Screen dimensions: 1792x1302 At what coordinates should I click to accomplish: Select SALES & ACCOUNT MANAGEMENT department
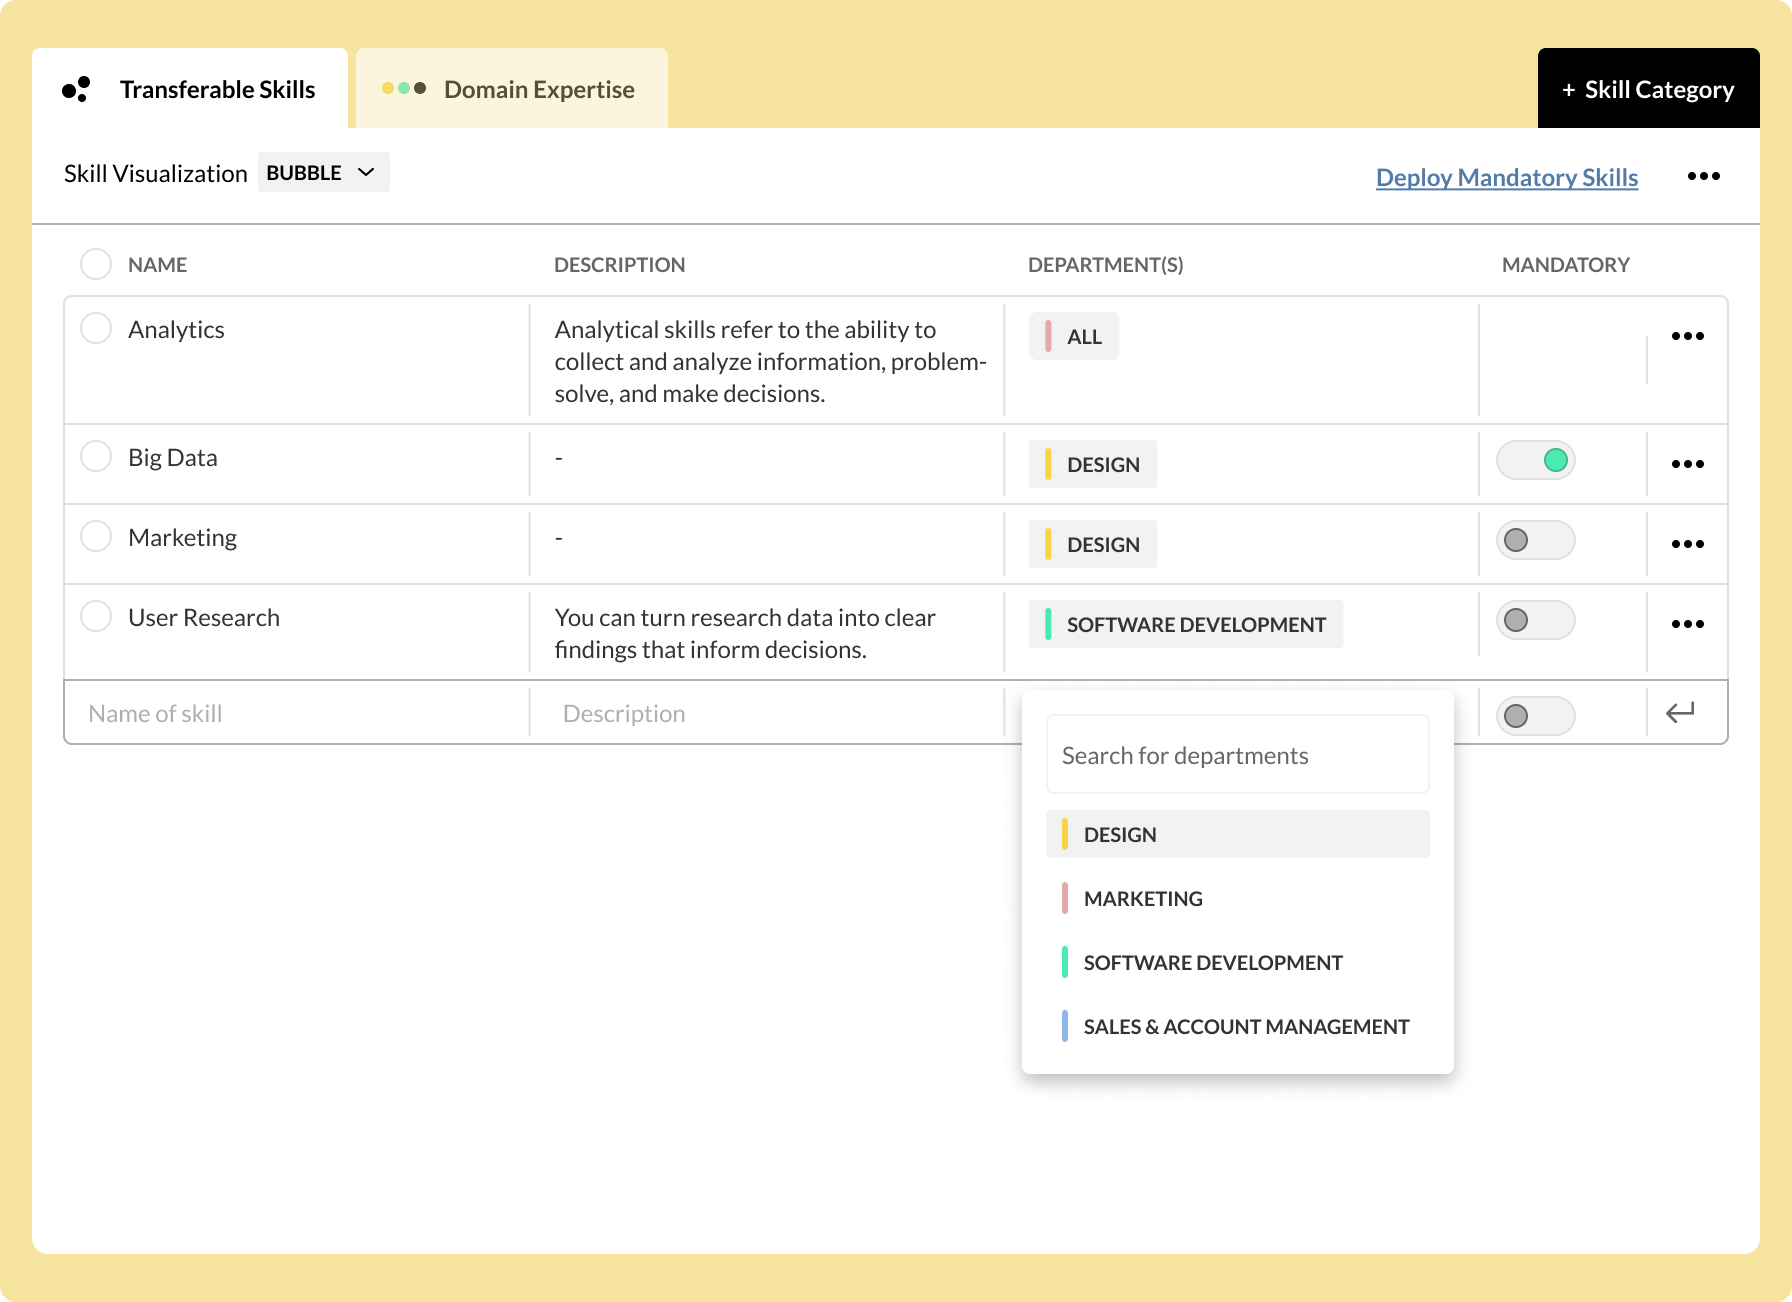point(1246,1026)
